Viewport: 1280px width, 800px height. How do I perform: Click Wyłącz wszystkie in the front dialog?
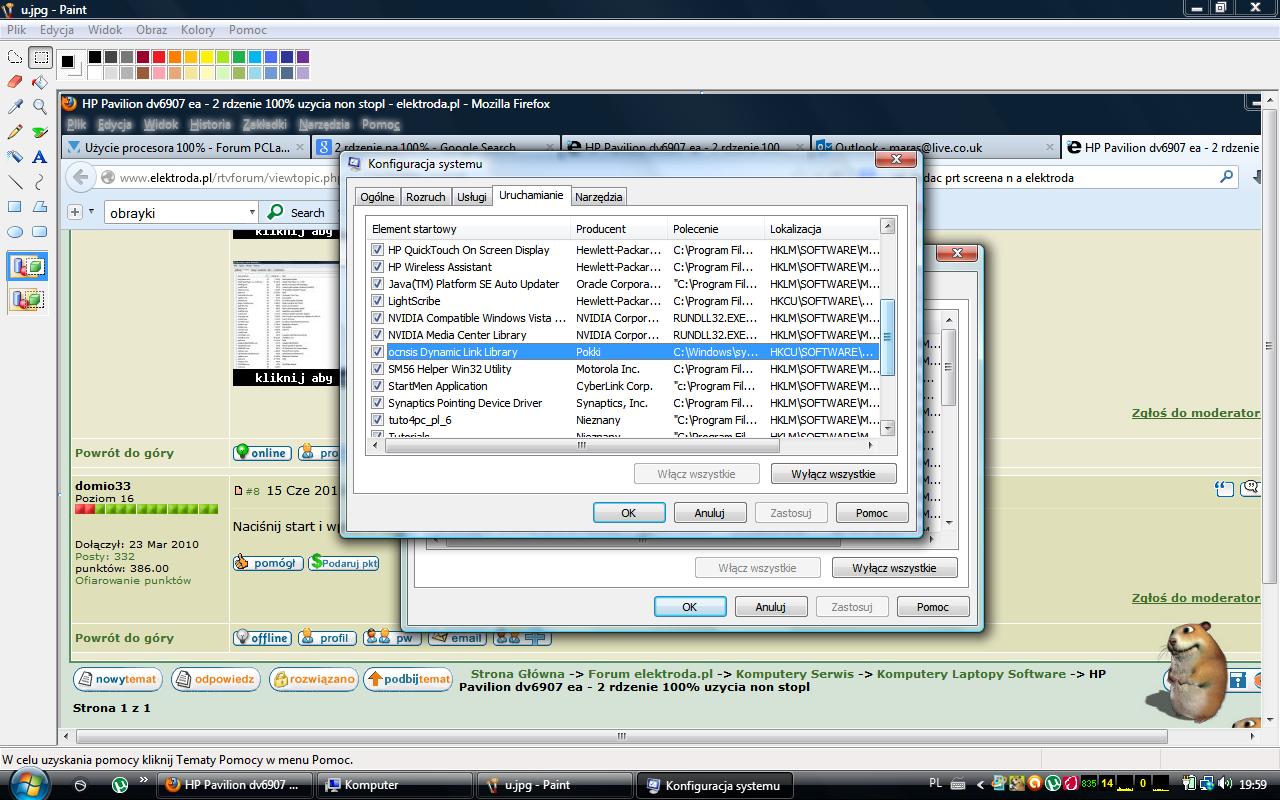[833, 474]
